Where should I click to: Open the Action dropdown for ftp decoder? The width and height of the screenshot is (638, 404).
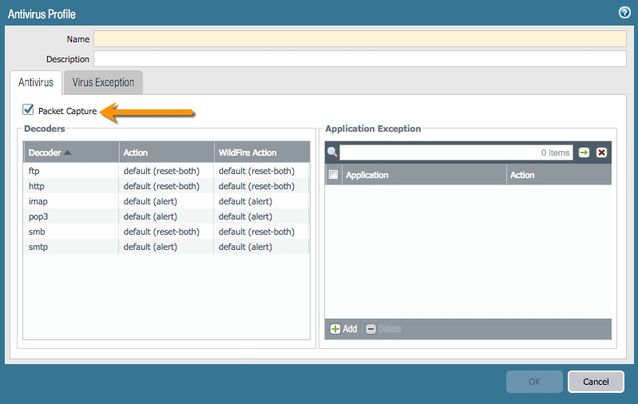[x=165, y=171]
